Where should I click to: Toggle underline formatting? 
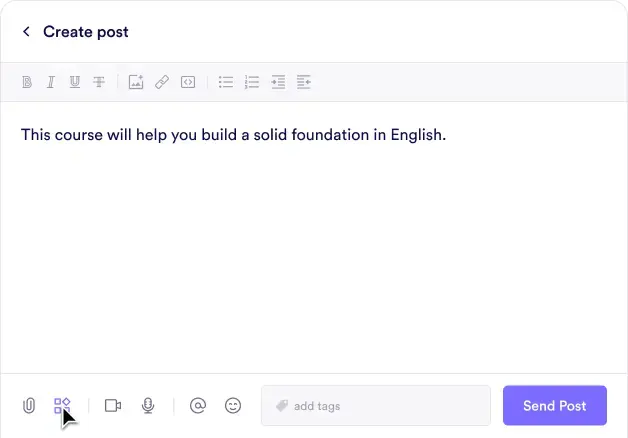tap(75, 82)
